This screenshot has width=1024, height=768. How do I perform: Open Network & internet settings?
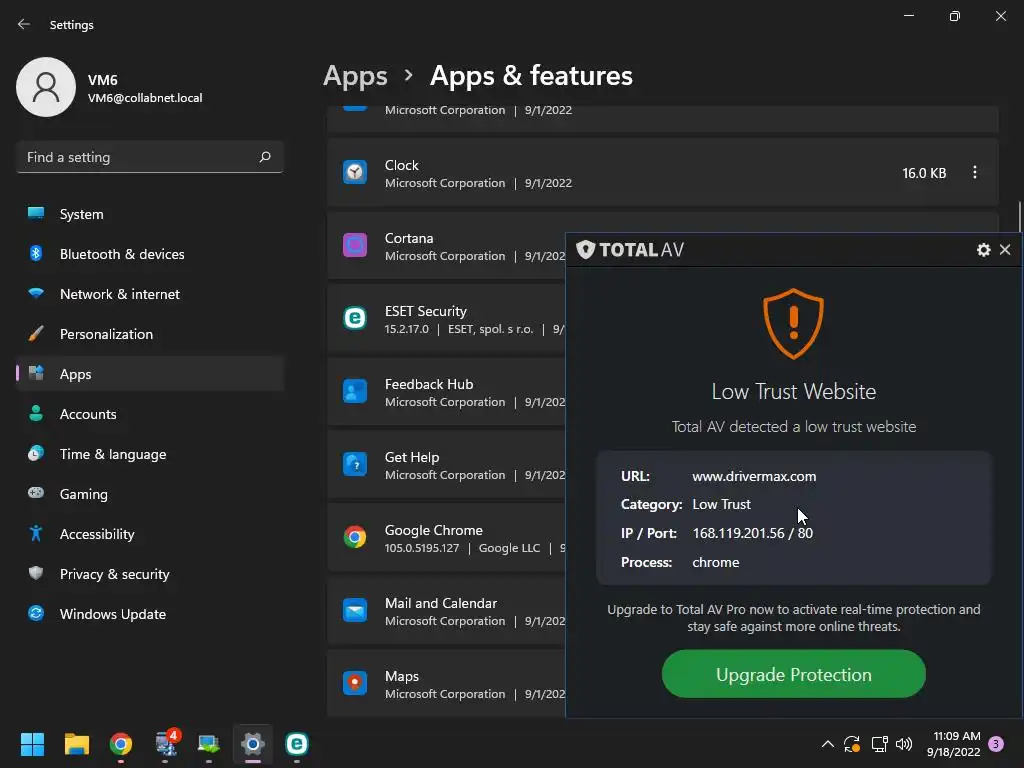coord(150,294)
